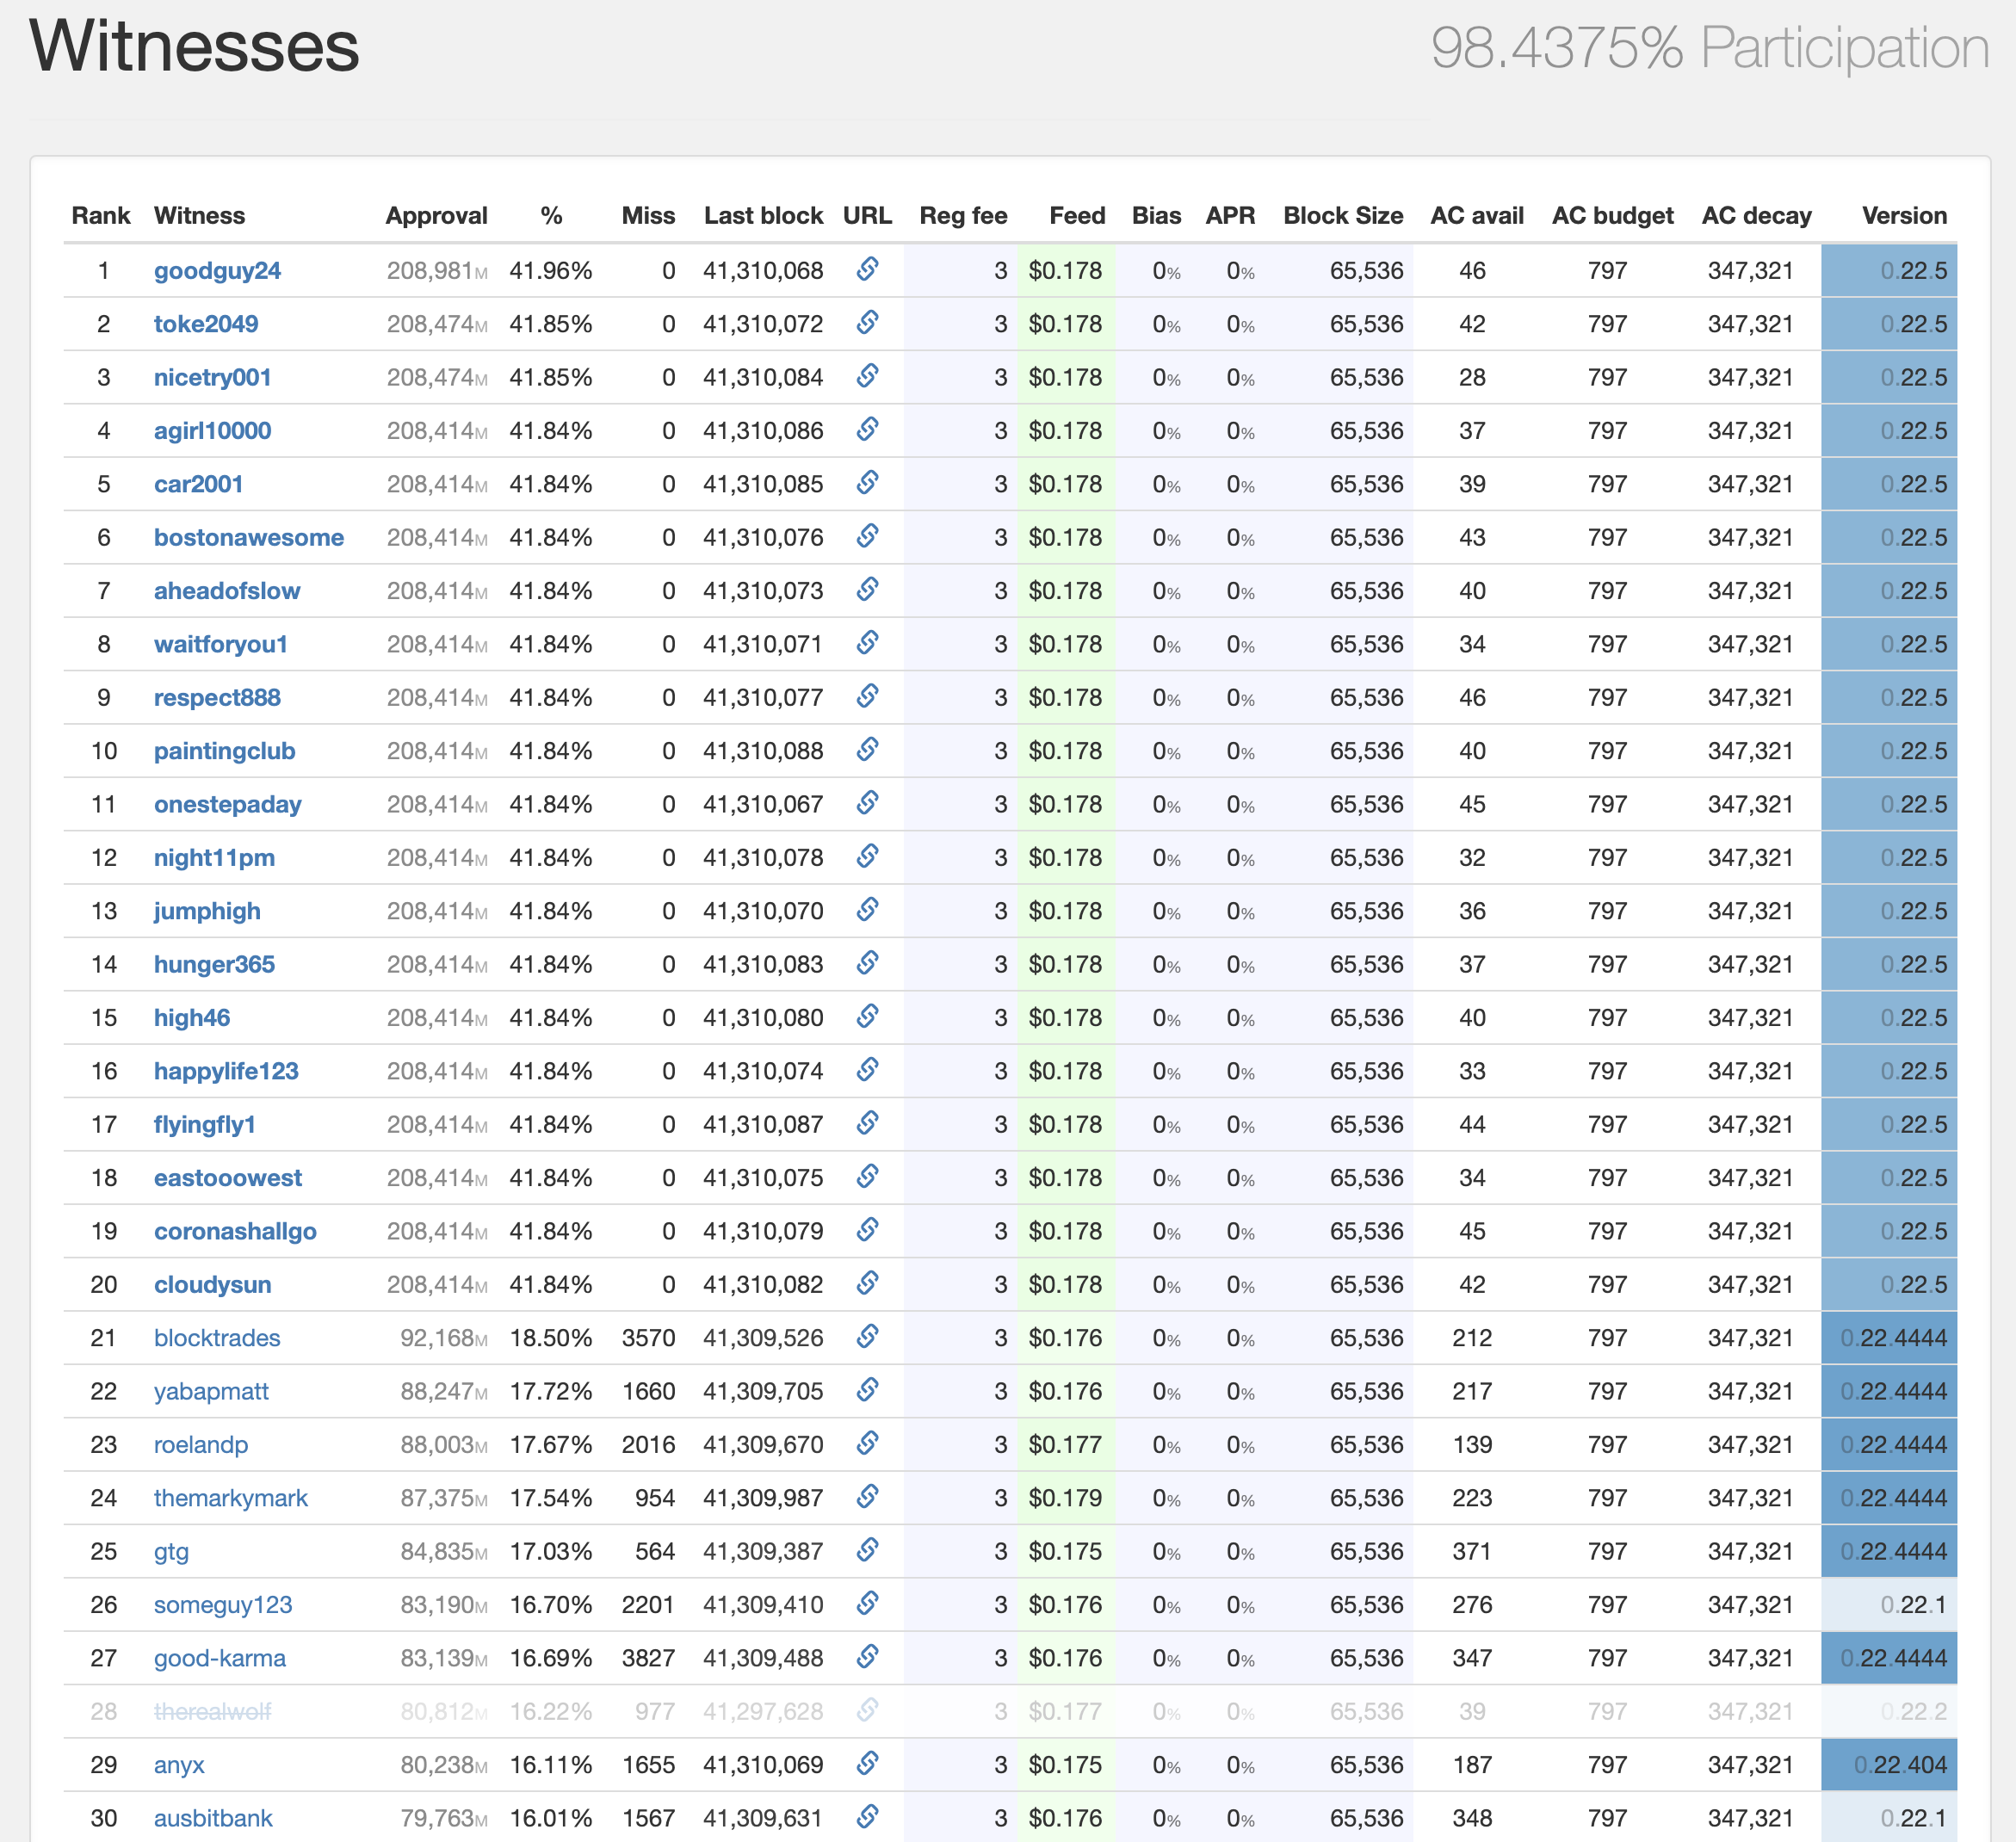Open the toke2049 witness link
Screen dimensions: 2016x1842
206,324
